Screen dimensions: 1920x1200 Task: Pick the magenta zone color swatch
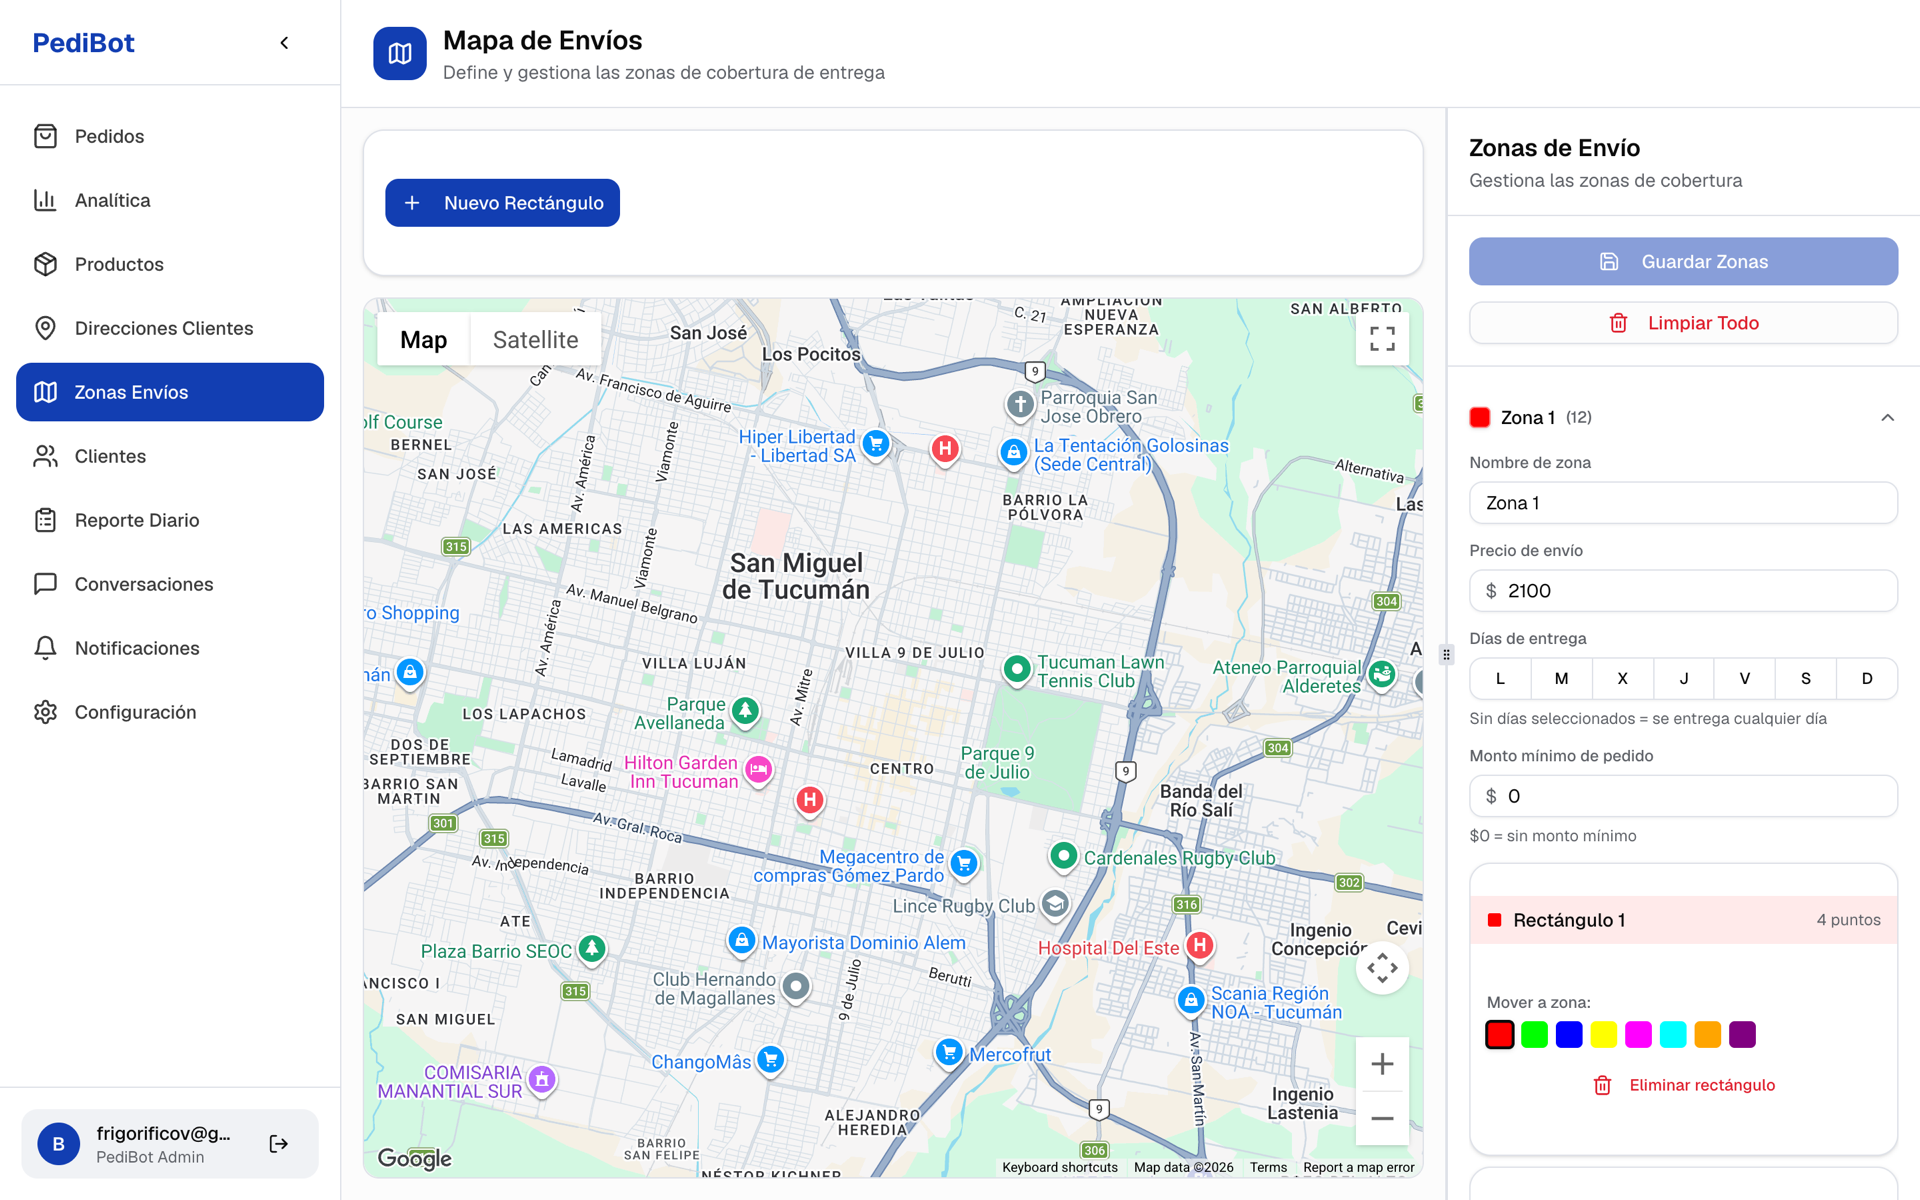tap(1638, 1035)
